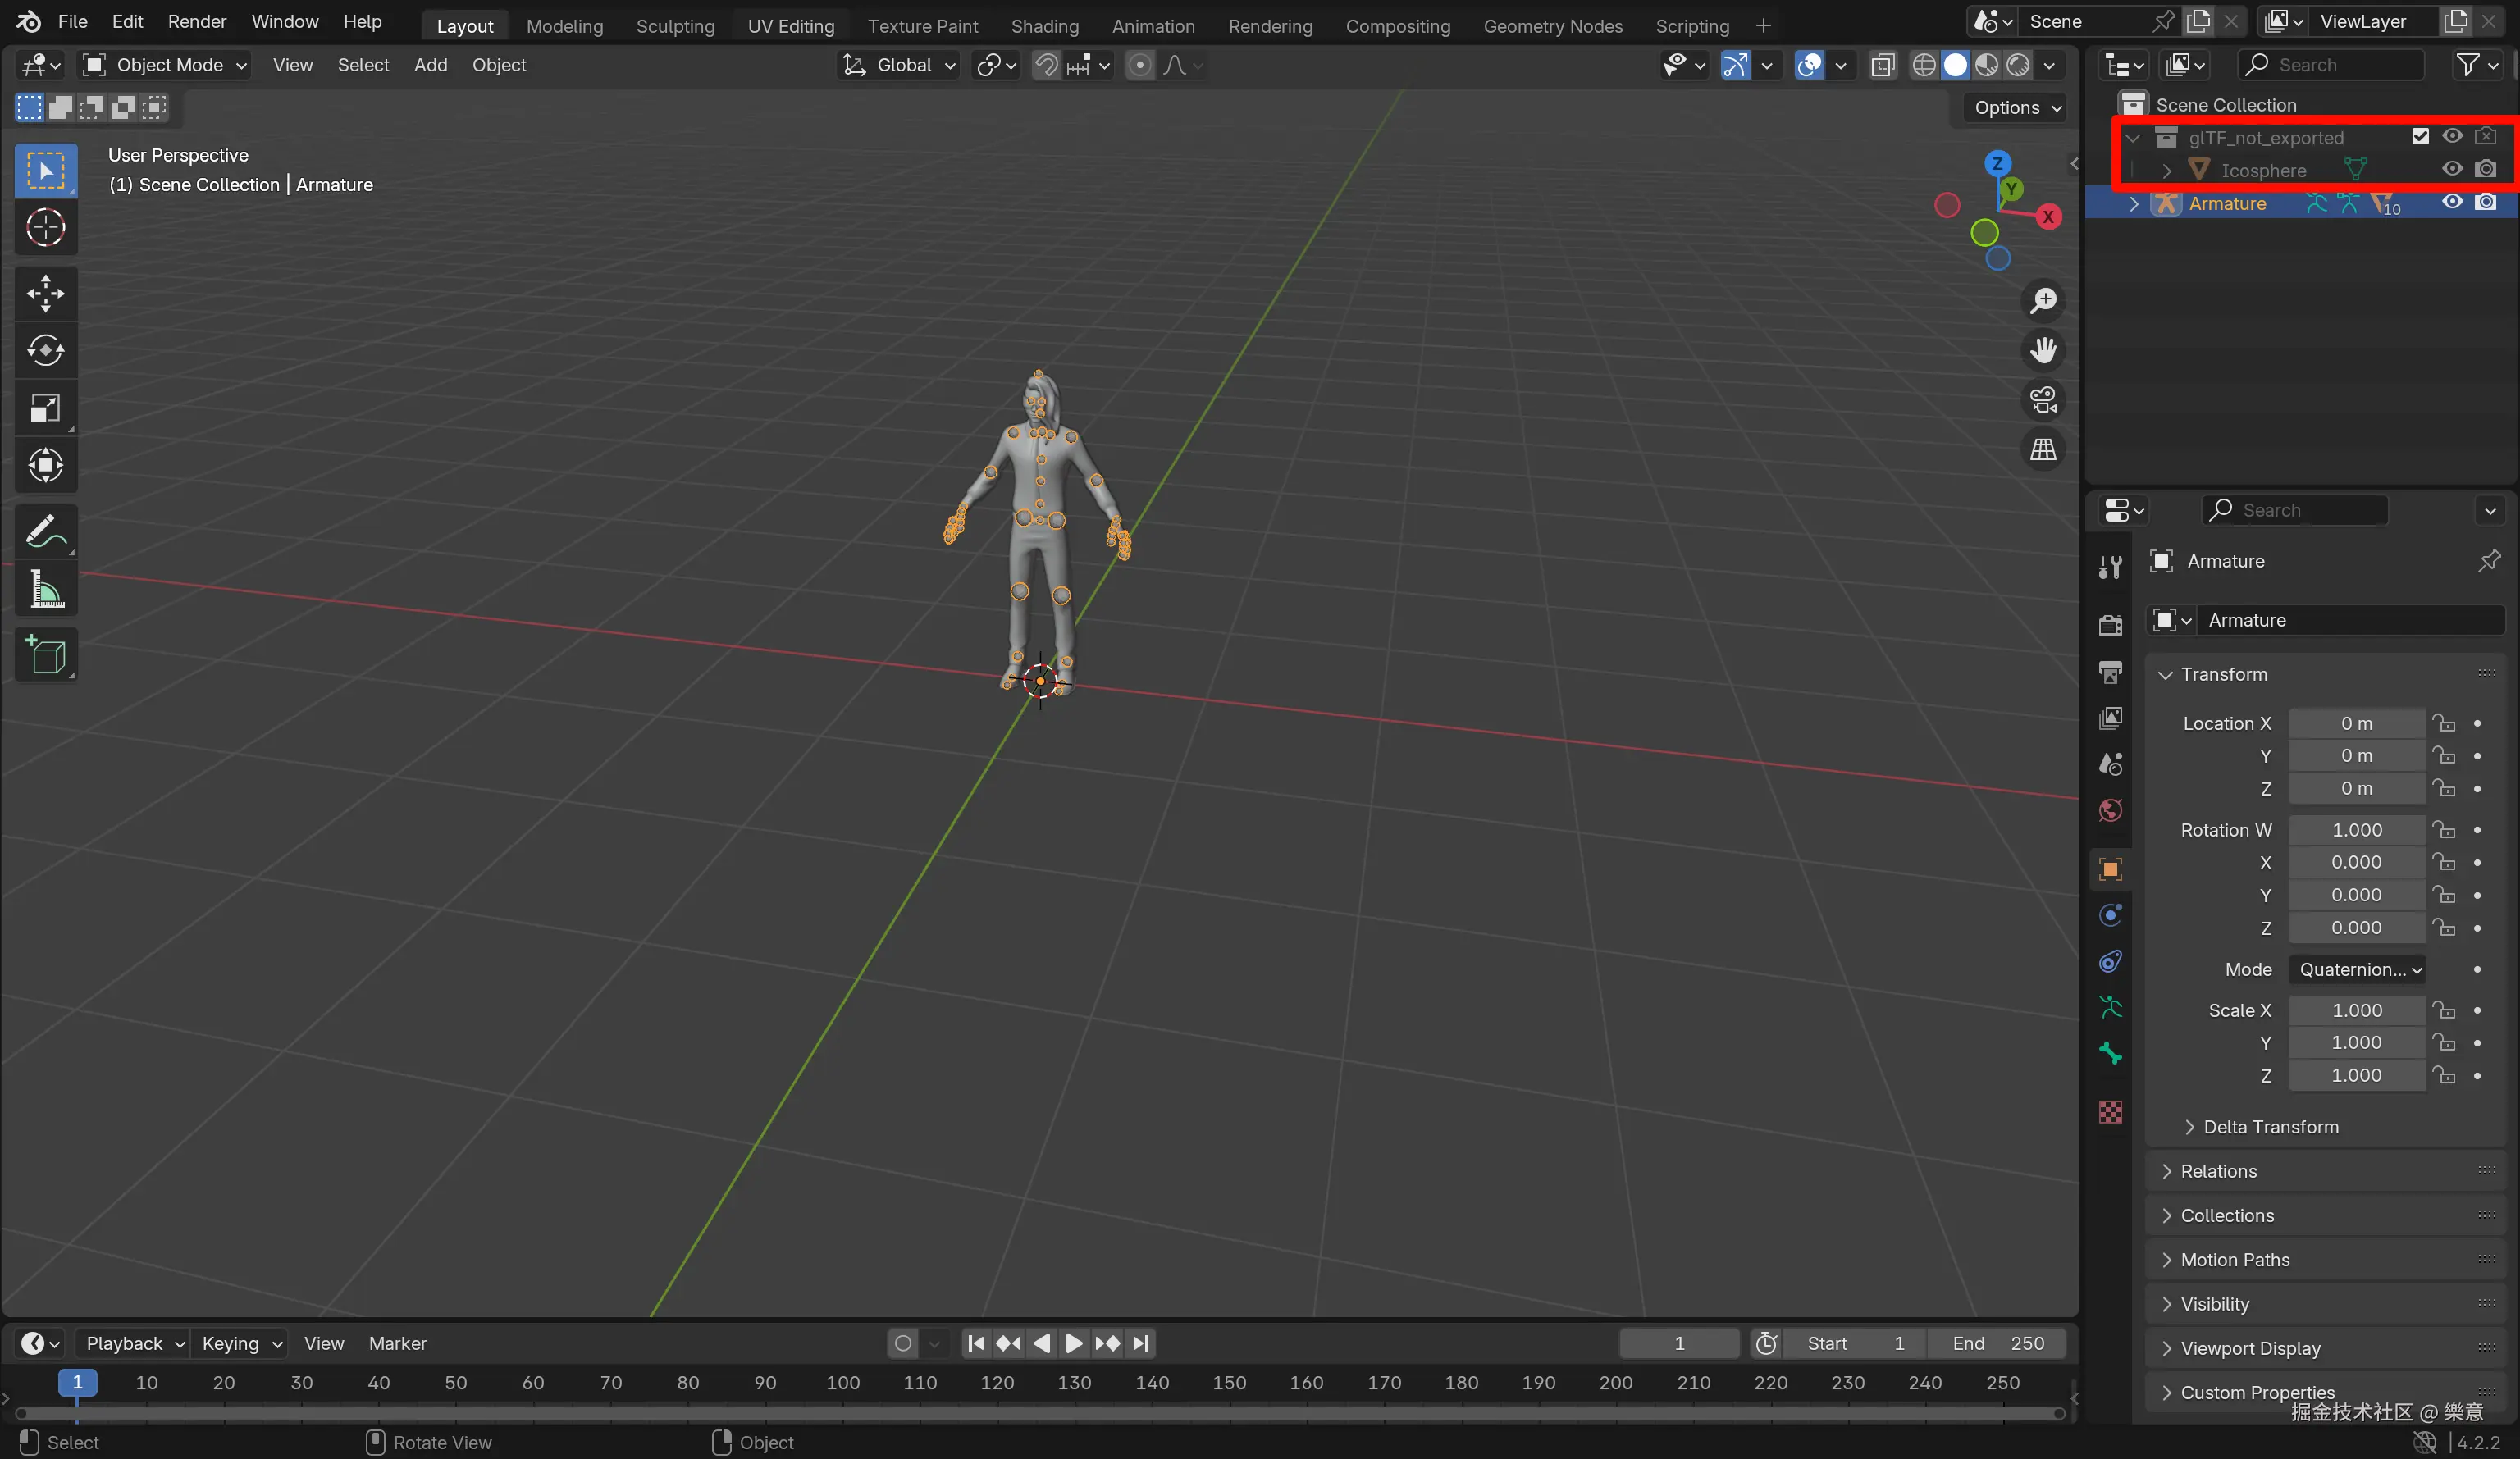The image size is (2520, 1459).
Task: Click the viewport zoom magnifier icon
Action: [2043, 300]
